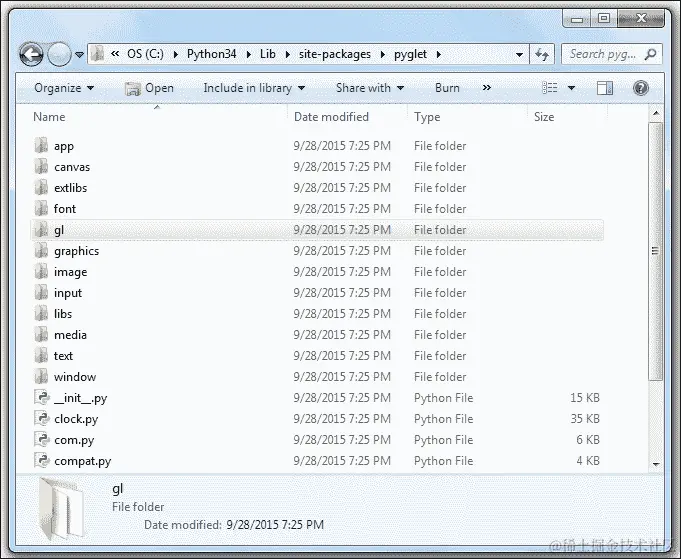Click the File folder type of media
681x559 pixels.
tap(440, 334)
